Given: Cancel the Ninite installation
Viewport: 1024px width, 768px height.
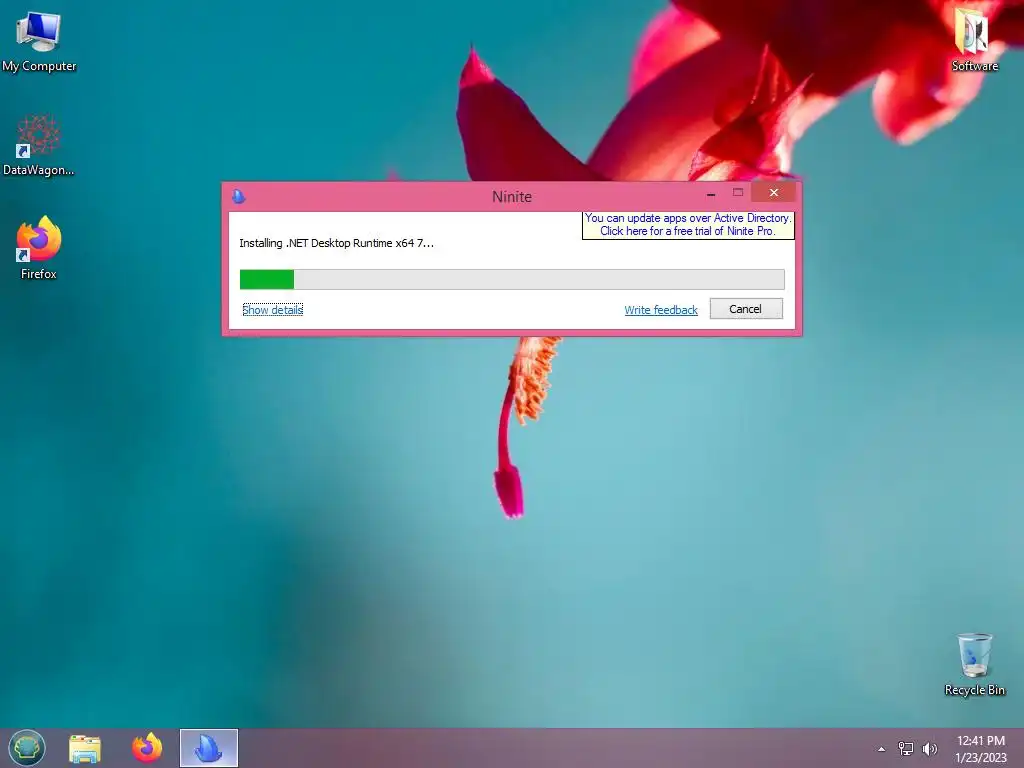Looking at the screenshot, I should [746, 309].
